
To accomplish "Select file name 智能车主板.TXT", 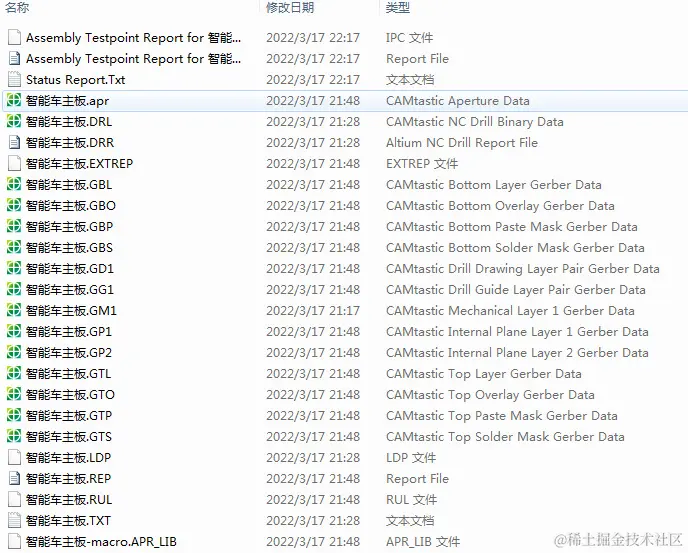I will coord(68,521).
